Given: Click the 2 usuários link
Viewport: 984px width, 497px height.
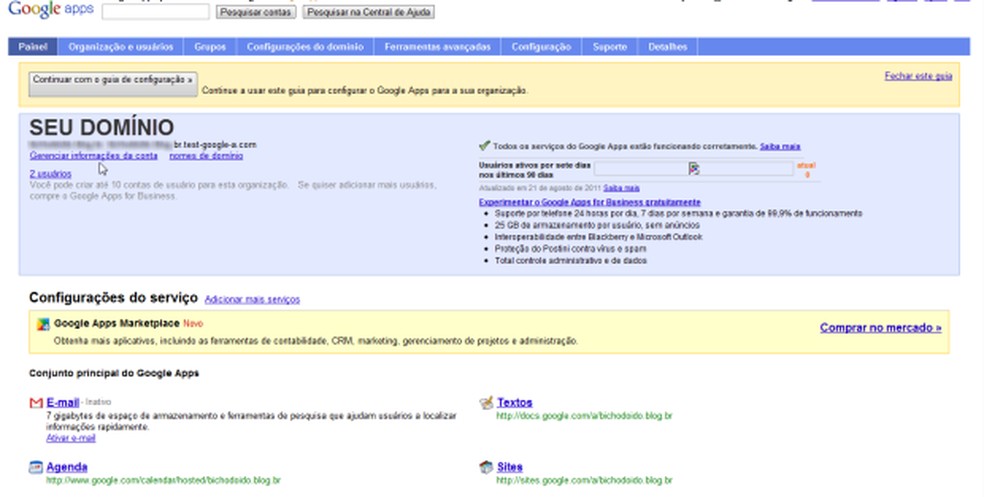Looking at the screenshot, I should 50,174.
